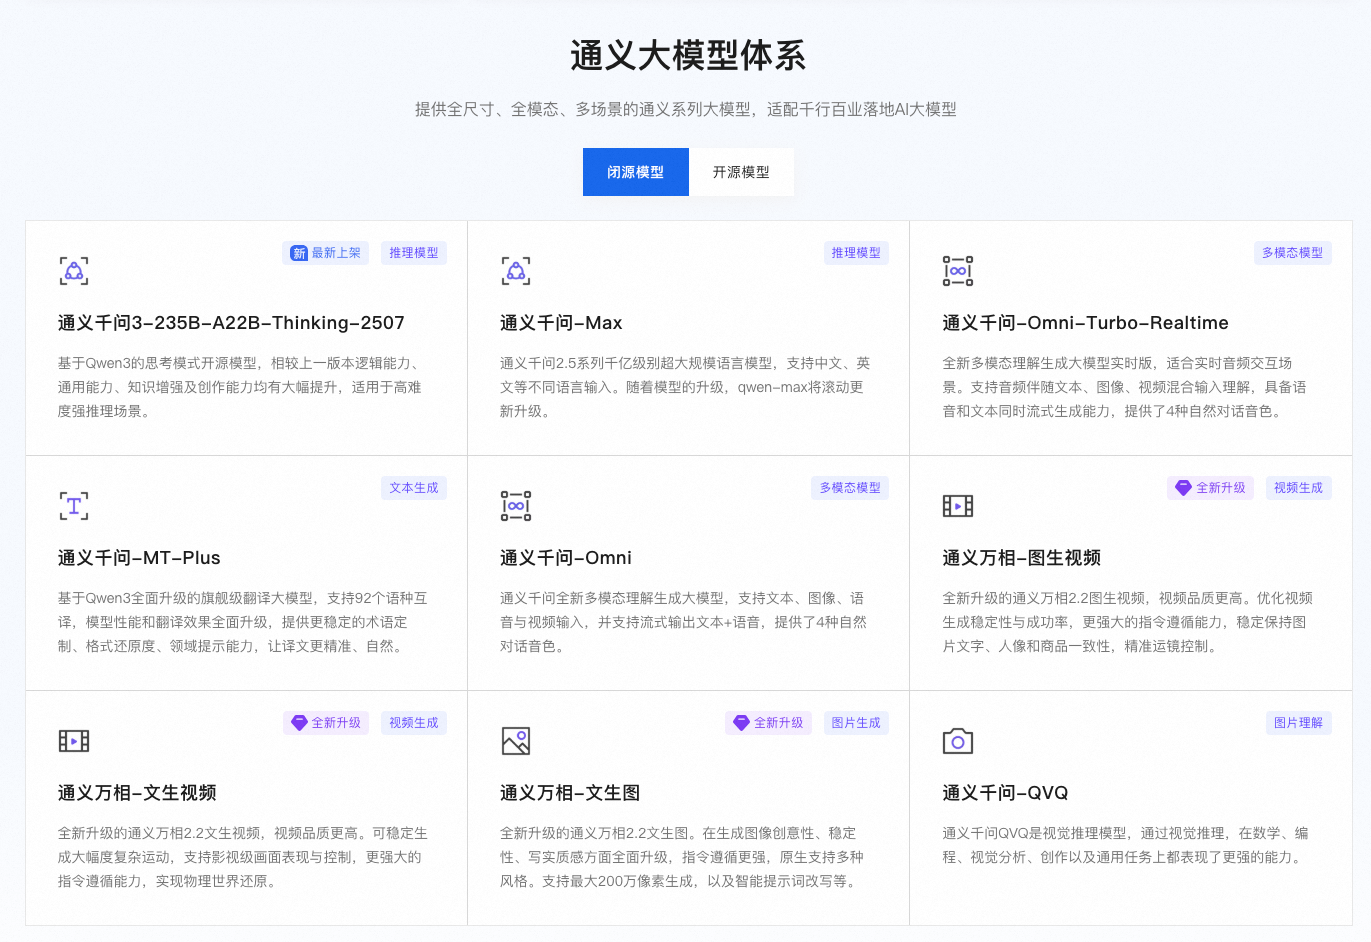Click the 通义万相-文生图 picture icon
The height and width of the screenshot is (942, 1371).
516,741
